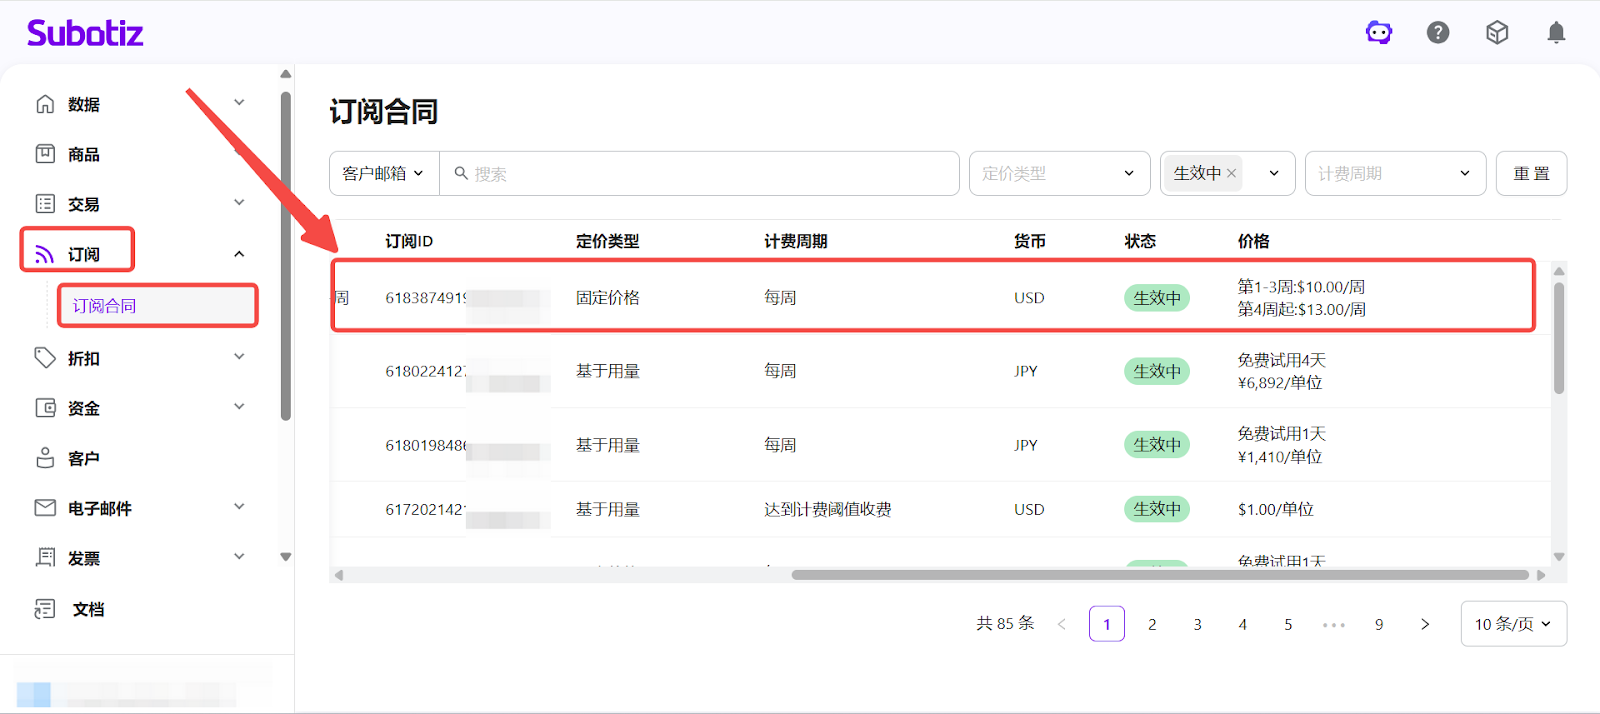The width and height of the screenshot is (1600, 714).
Task: Collapse the 订阅 sidebar section
Action: click(x=239, y=254)
